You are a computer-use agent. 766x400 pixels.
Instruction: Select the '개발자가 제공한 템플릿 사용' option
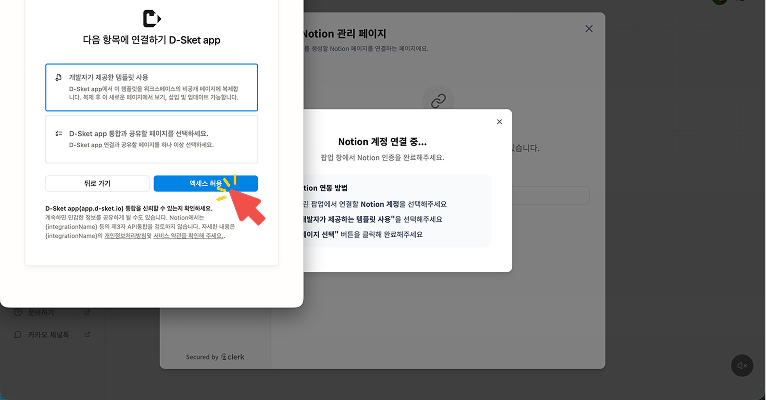point(151,87)
